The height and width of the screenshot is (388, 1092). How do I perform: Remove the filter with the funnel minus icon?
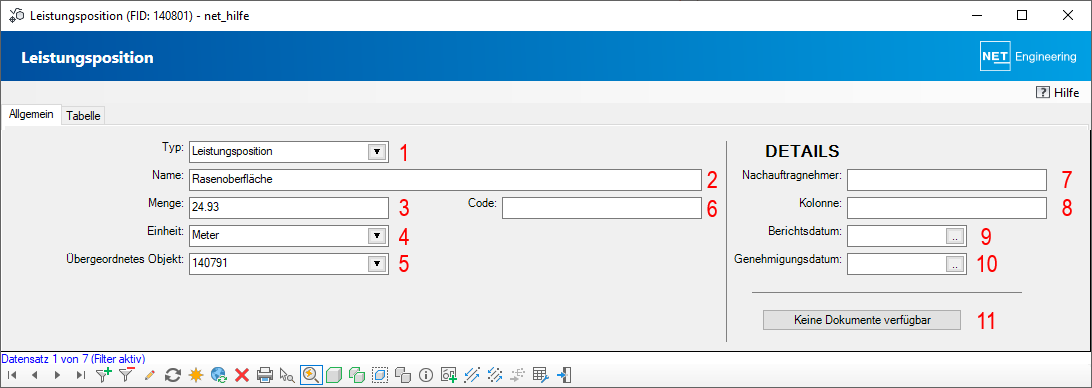[x=126, y=375]
